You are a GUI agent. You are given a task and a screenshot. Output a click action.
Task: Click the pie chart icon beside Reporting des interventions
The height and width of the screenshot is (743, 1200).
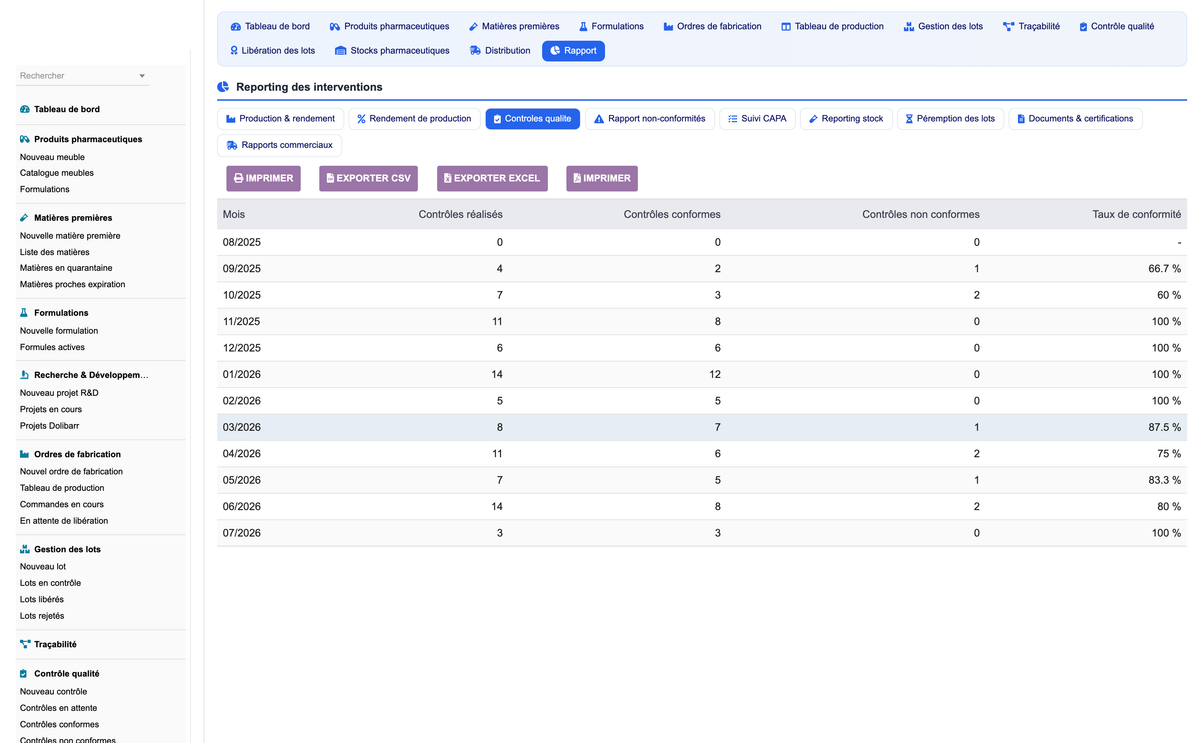223,87
